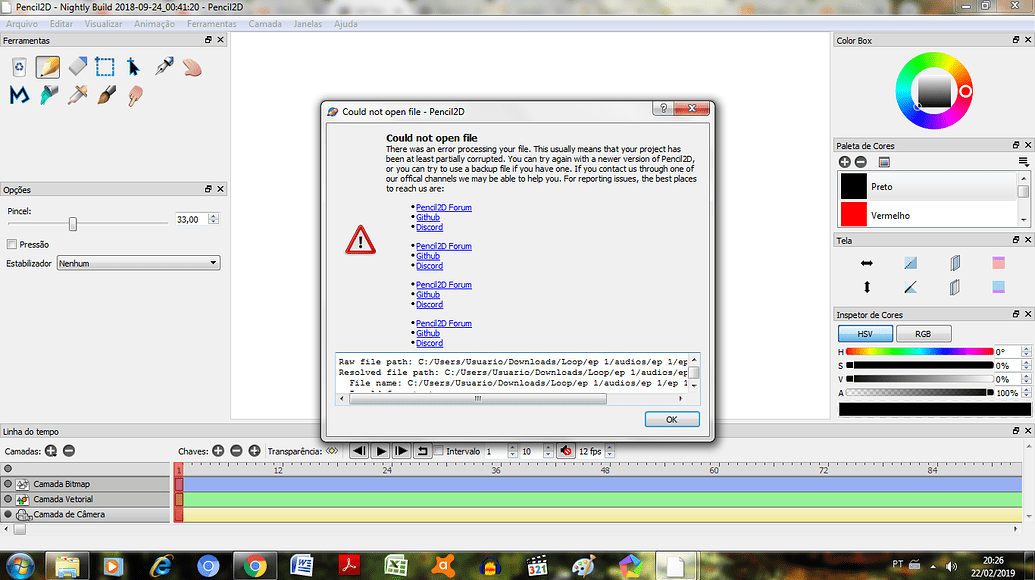Open the Animação menu
This screenshot has height=580, width=1035.
click(x=154, y=24)
